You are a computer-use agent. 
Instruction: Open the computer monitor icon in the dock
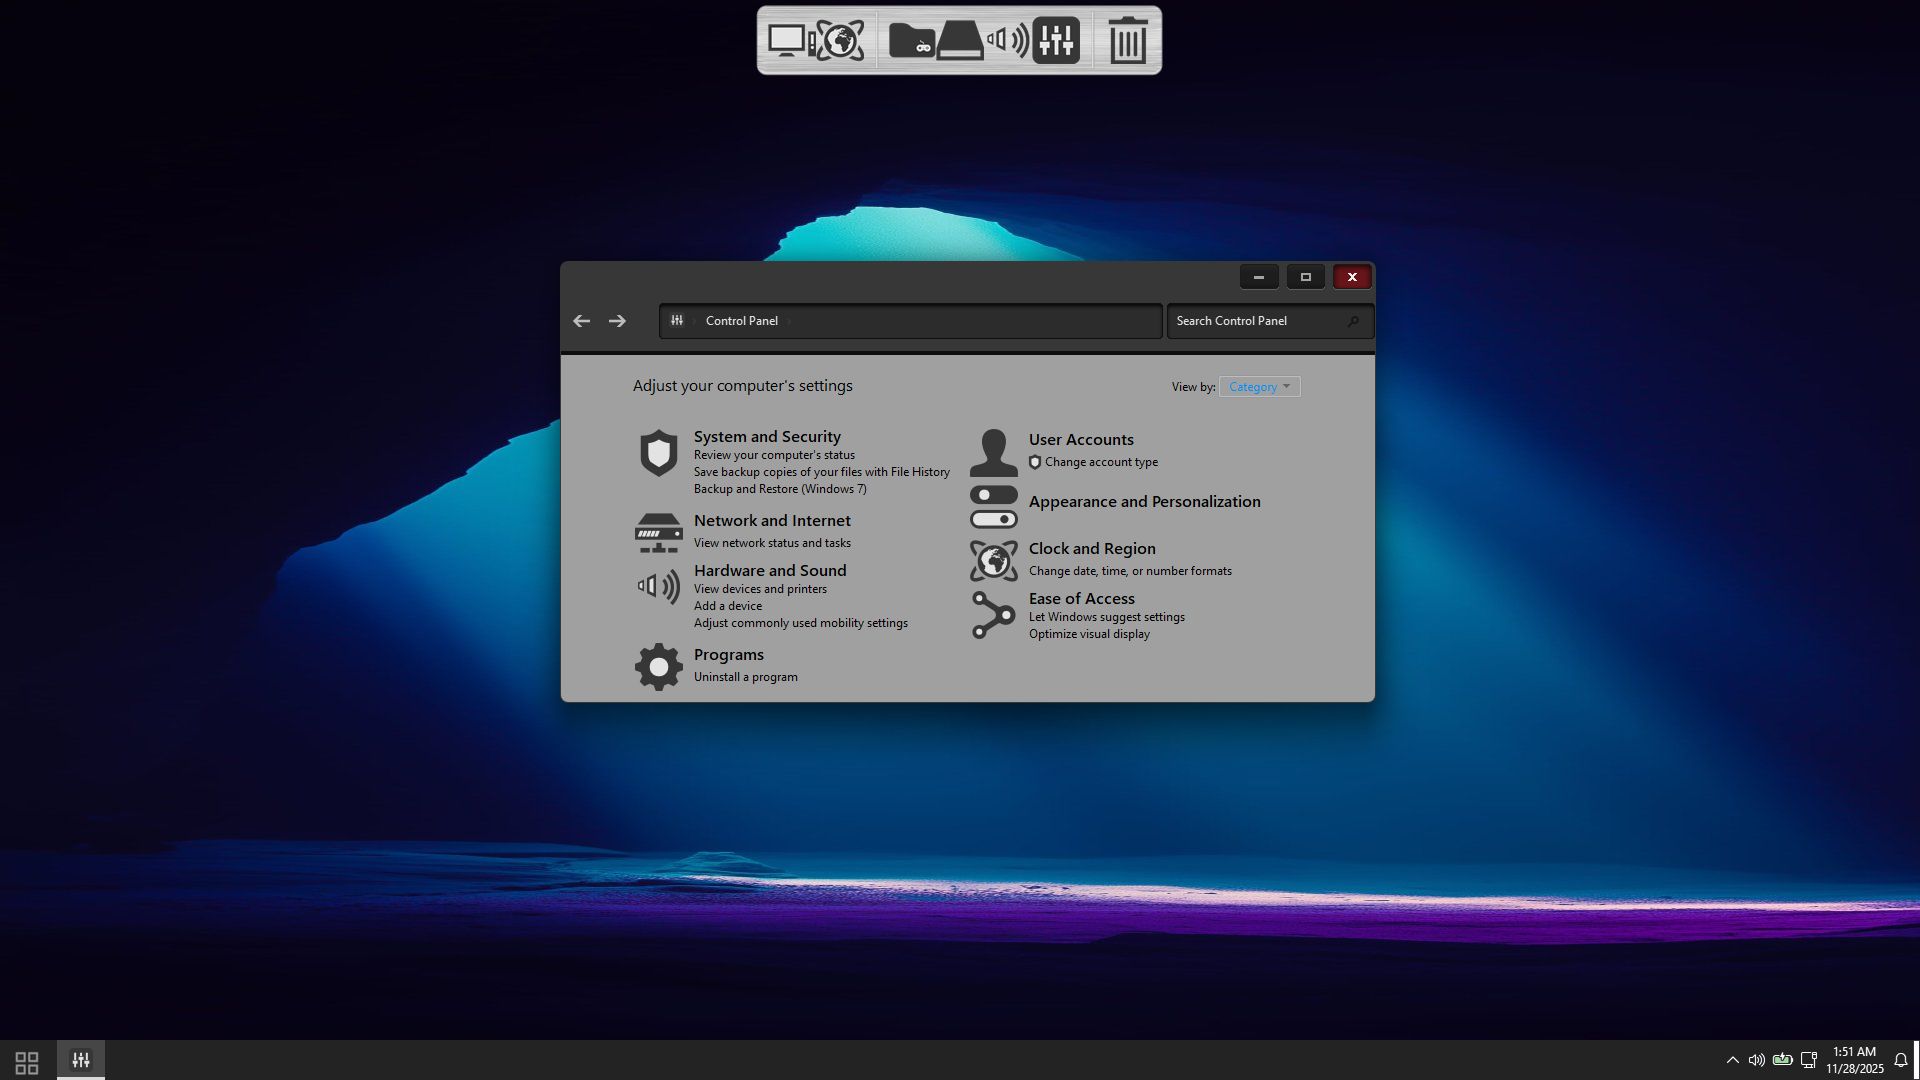click(x=788, y=41)
